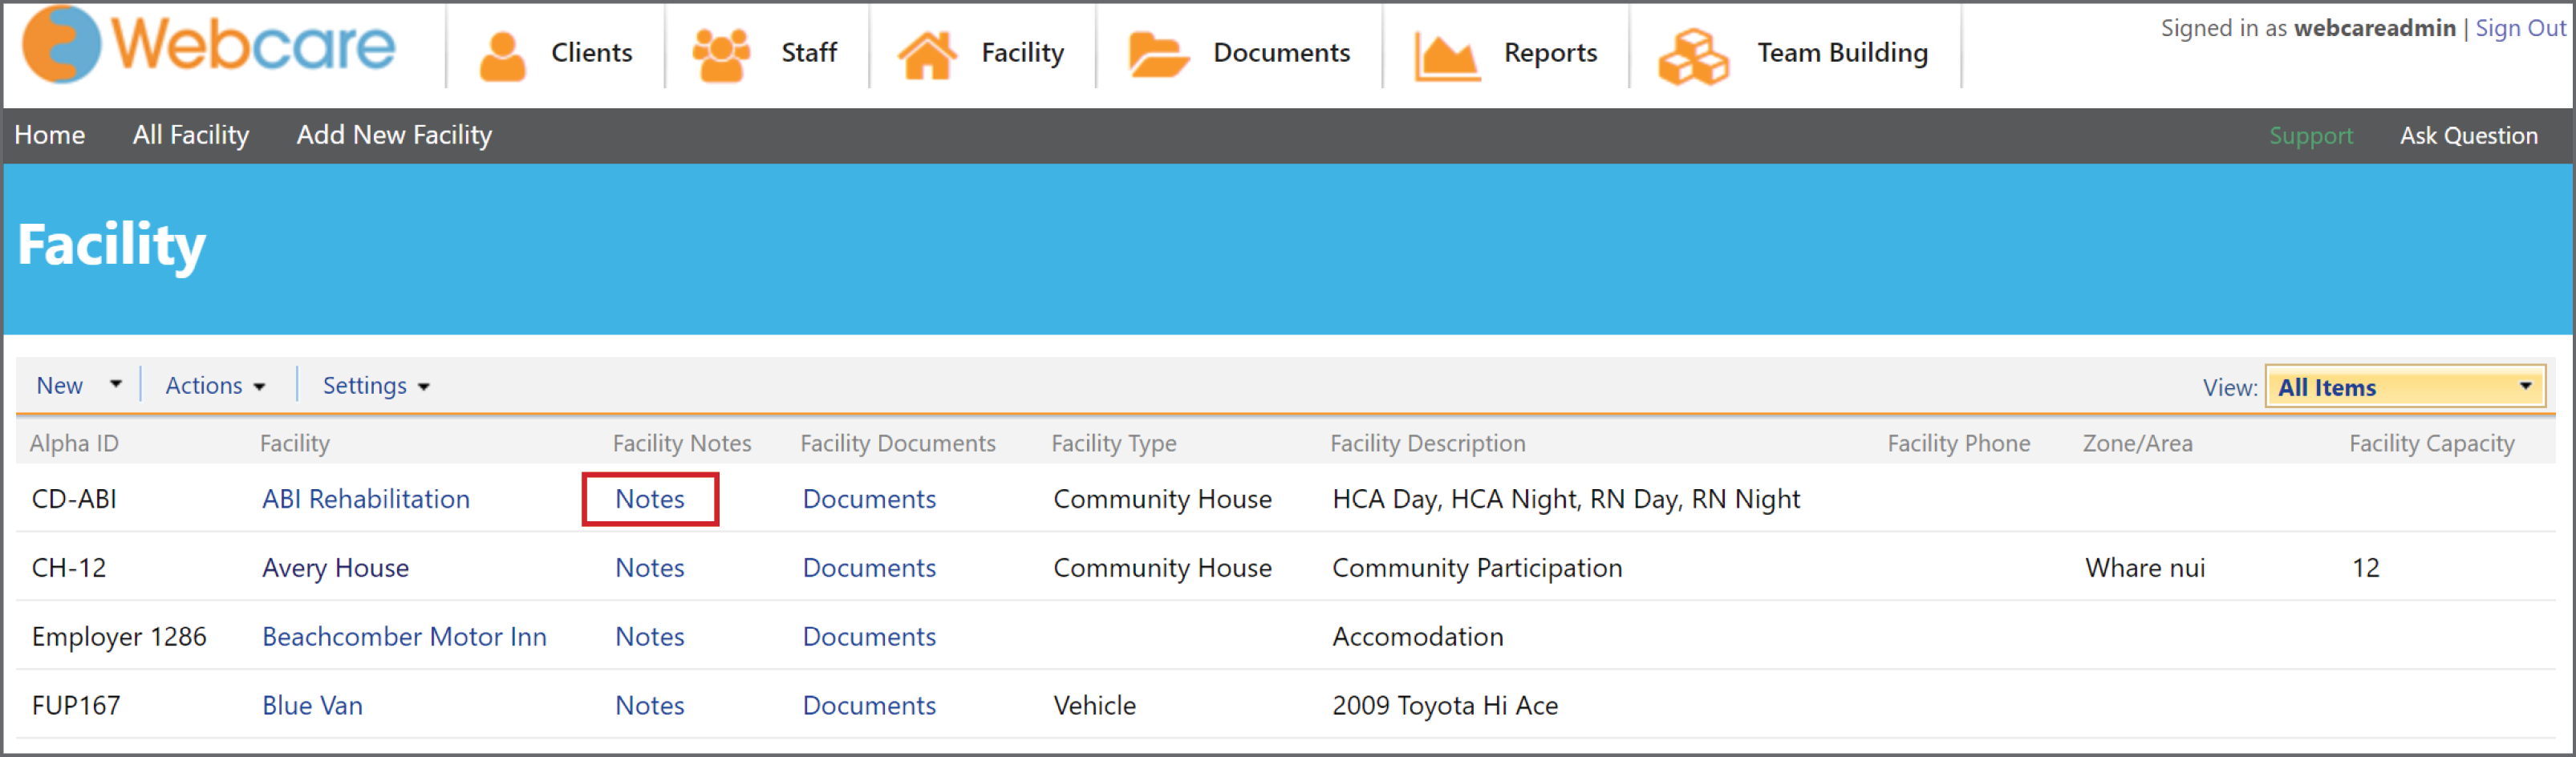The image size is (2576, 757).
Task: Click Ask Question in the navigation bar
Action: pyautogui.click(x=2470, y=135)
